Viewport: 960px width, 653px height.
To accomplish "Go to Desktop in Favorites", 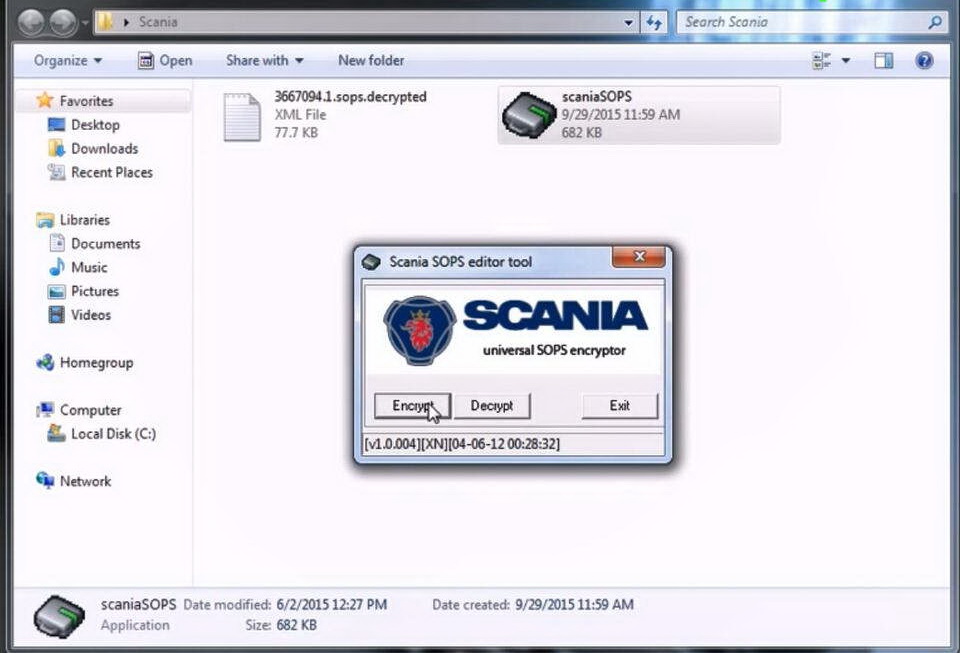I will click(96, 125).
